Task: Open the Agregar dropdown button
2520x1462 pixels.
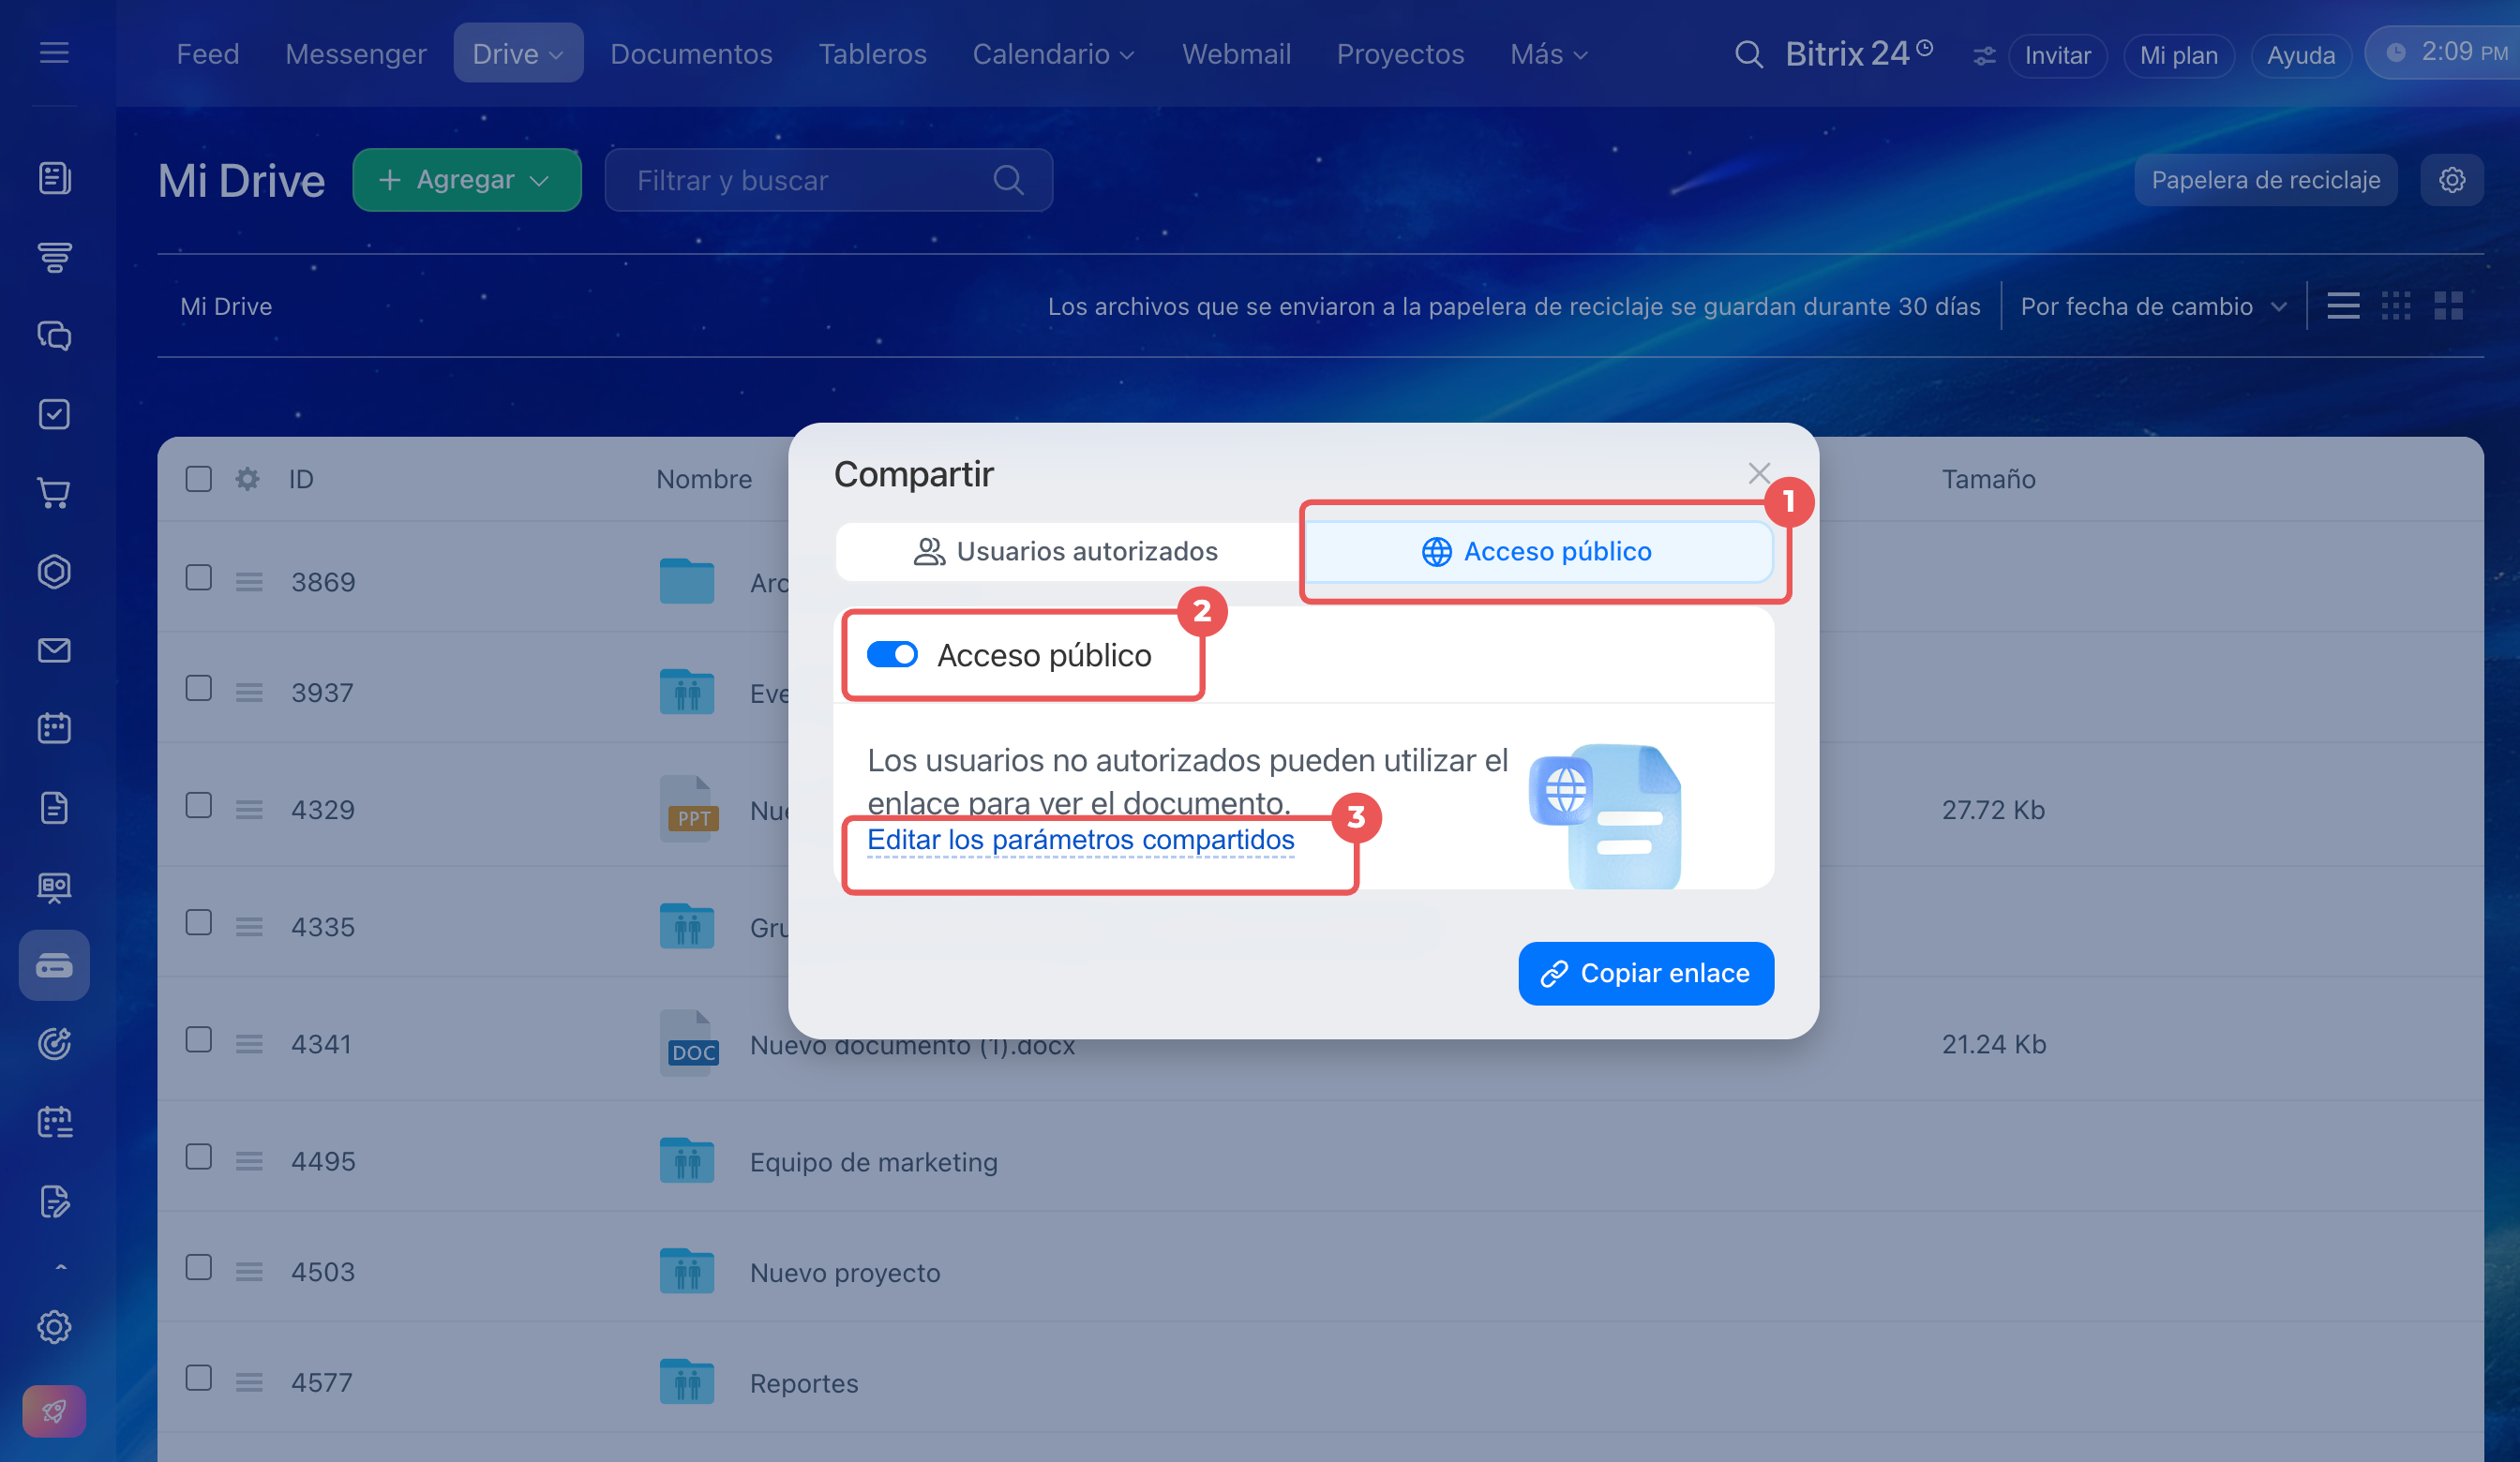Action: (x=467, y=180)
